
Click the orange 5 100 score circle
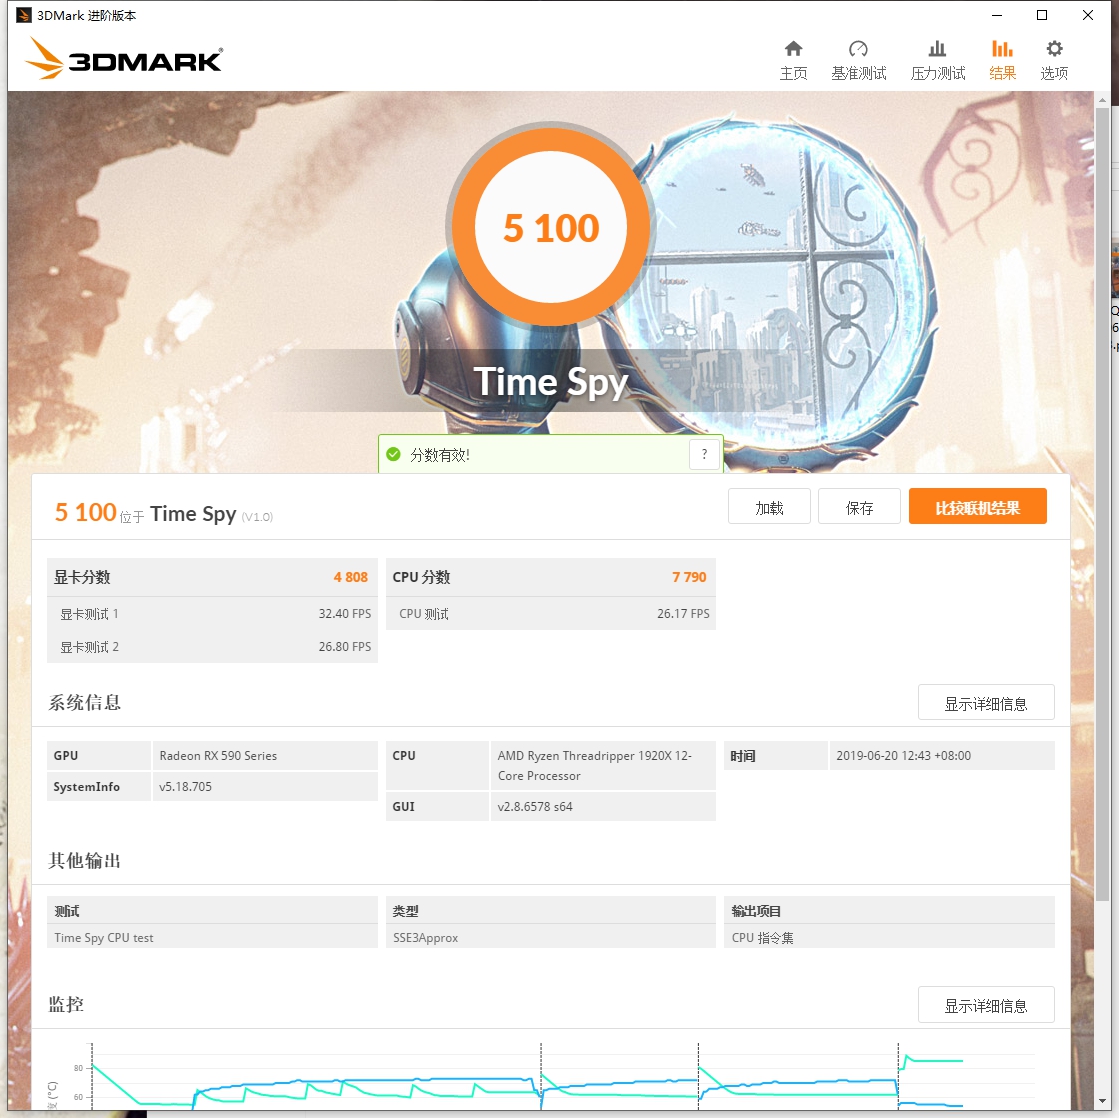click(550, 228)
